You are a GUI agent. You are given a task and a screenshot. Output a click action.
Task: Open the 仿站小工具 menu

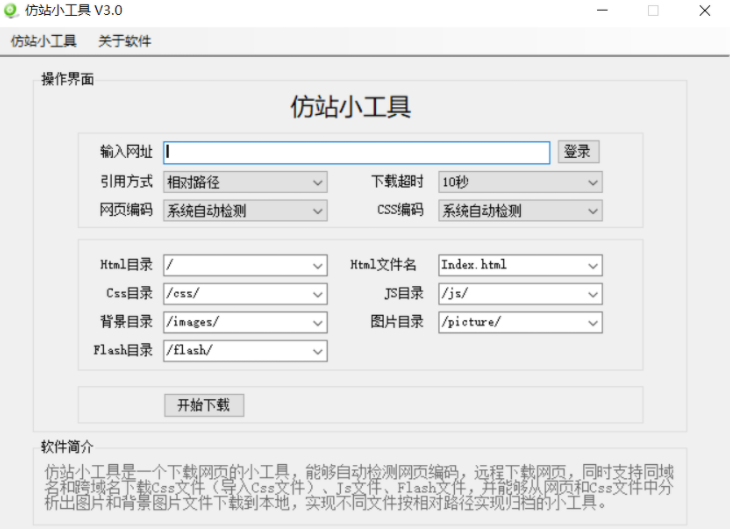tap(44, 41)
